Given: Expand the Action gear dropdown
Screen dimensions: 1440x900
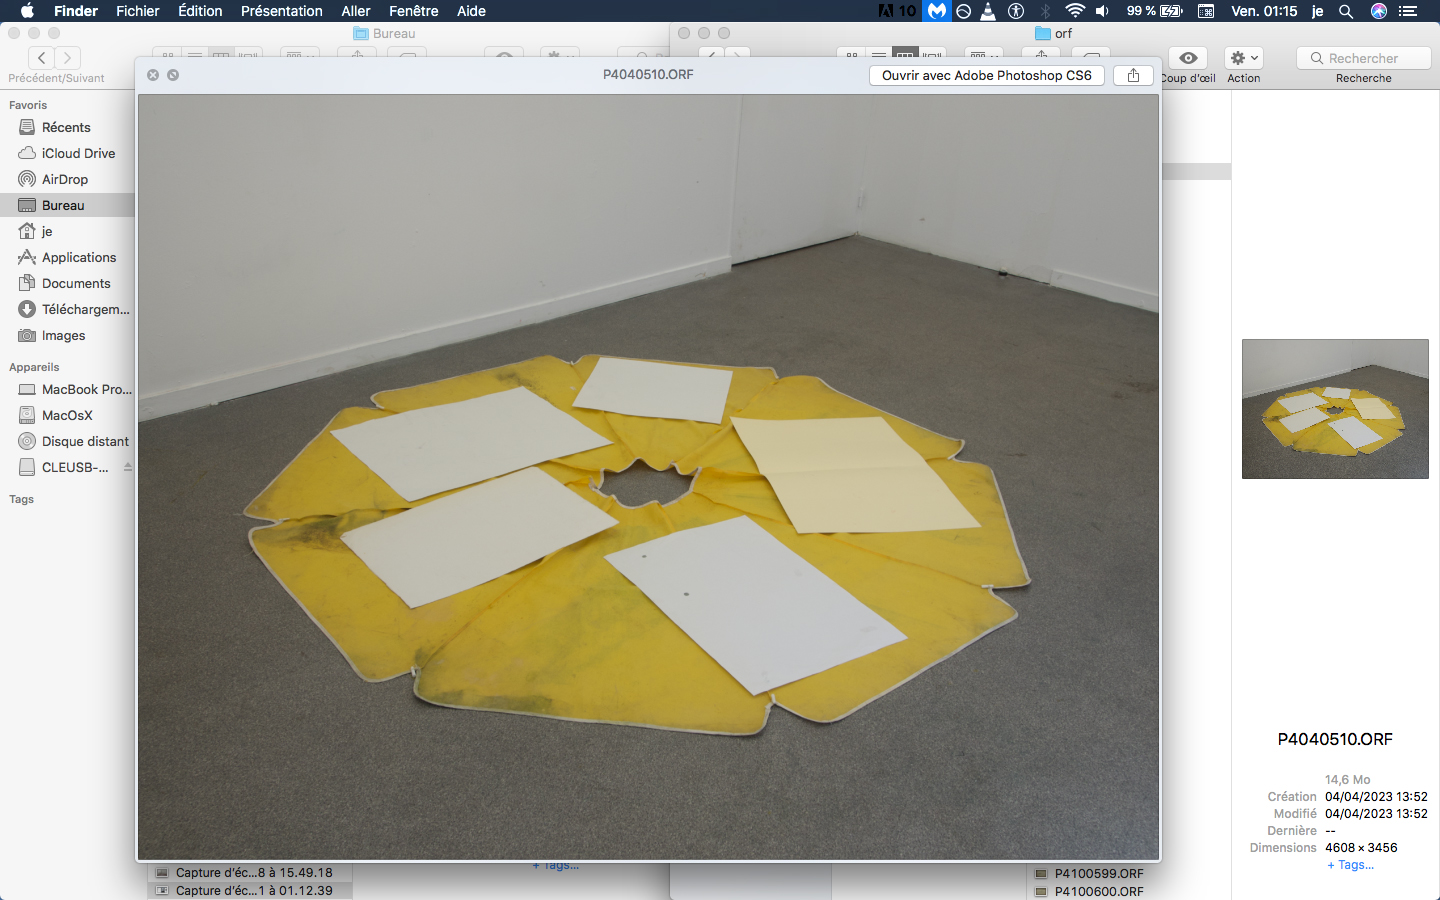Looking at the screenshot, I should pyautogui.click(x=1243, y=58).
